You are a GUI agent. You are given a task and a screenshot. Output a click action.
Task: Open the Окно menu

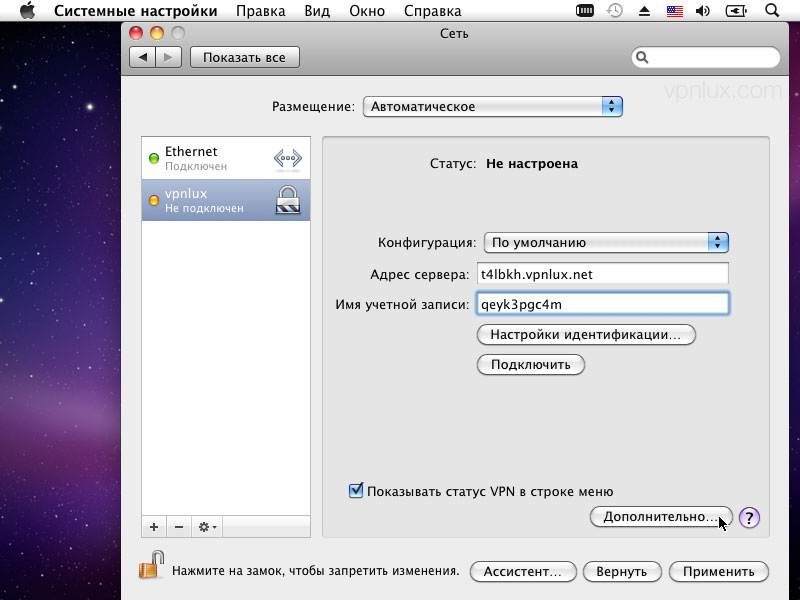pos(367,11)
